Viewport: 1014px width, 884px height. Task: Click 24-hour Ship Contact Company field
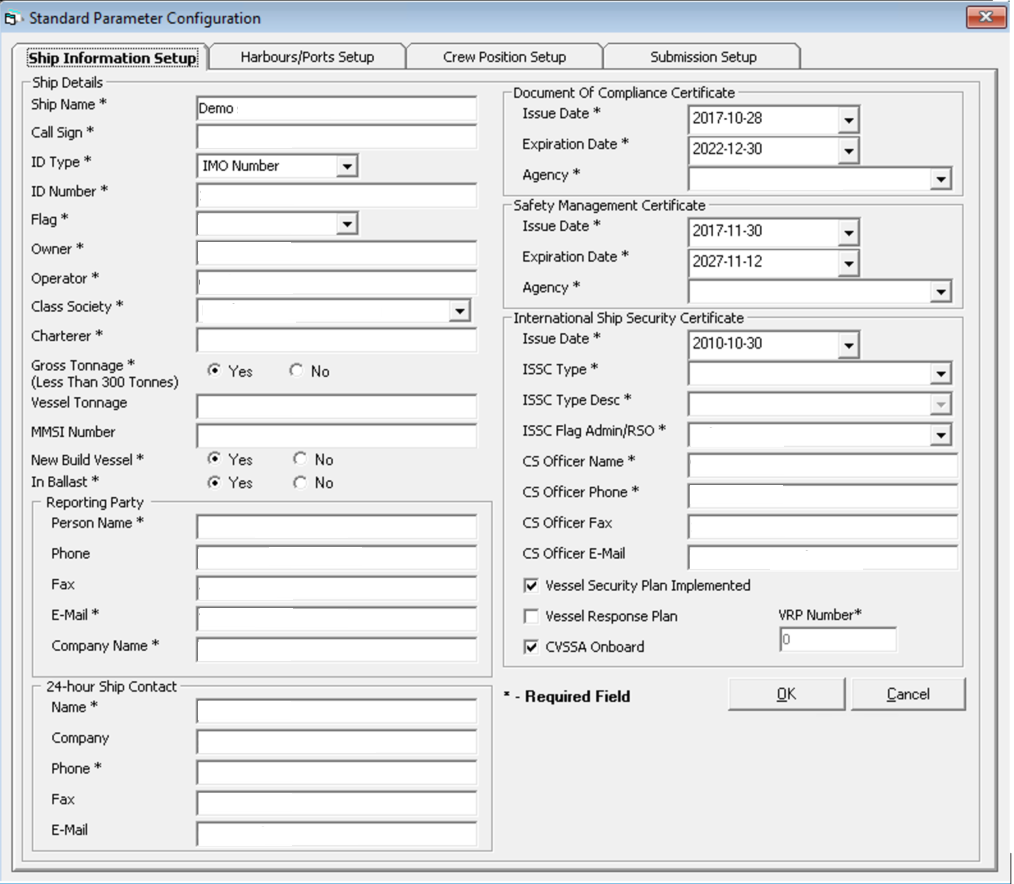pyautogui.click(x=336, y=741)
